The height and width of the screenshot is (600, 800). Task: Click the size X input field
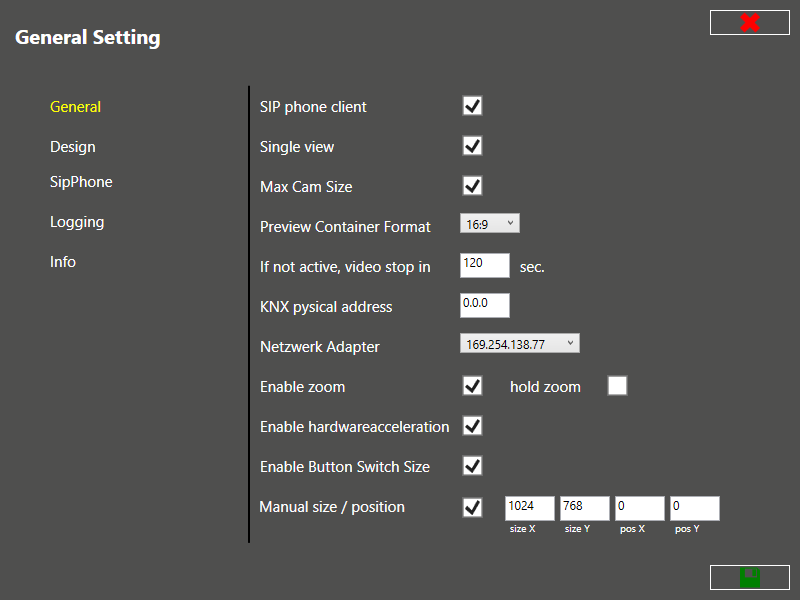530,508
